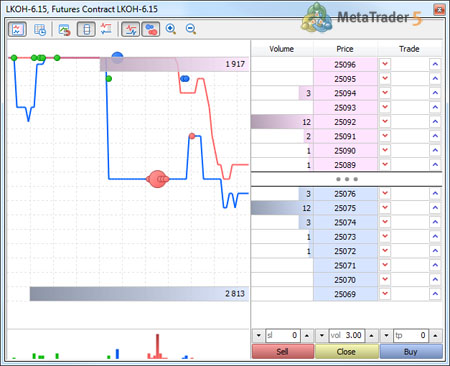Viewport: 450px width, 366px height.
Task: Click the blue Buy button
Action: point(411,352)
